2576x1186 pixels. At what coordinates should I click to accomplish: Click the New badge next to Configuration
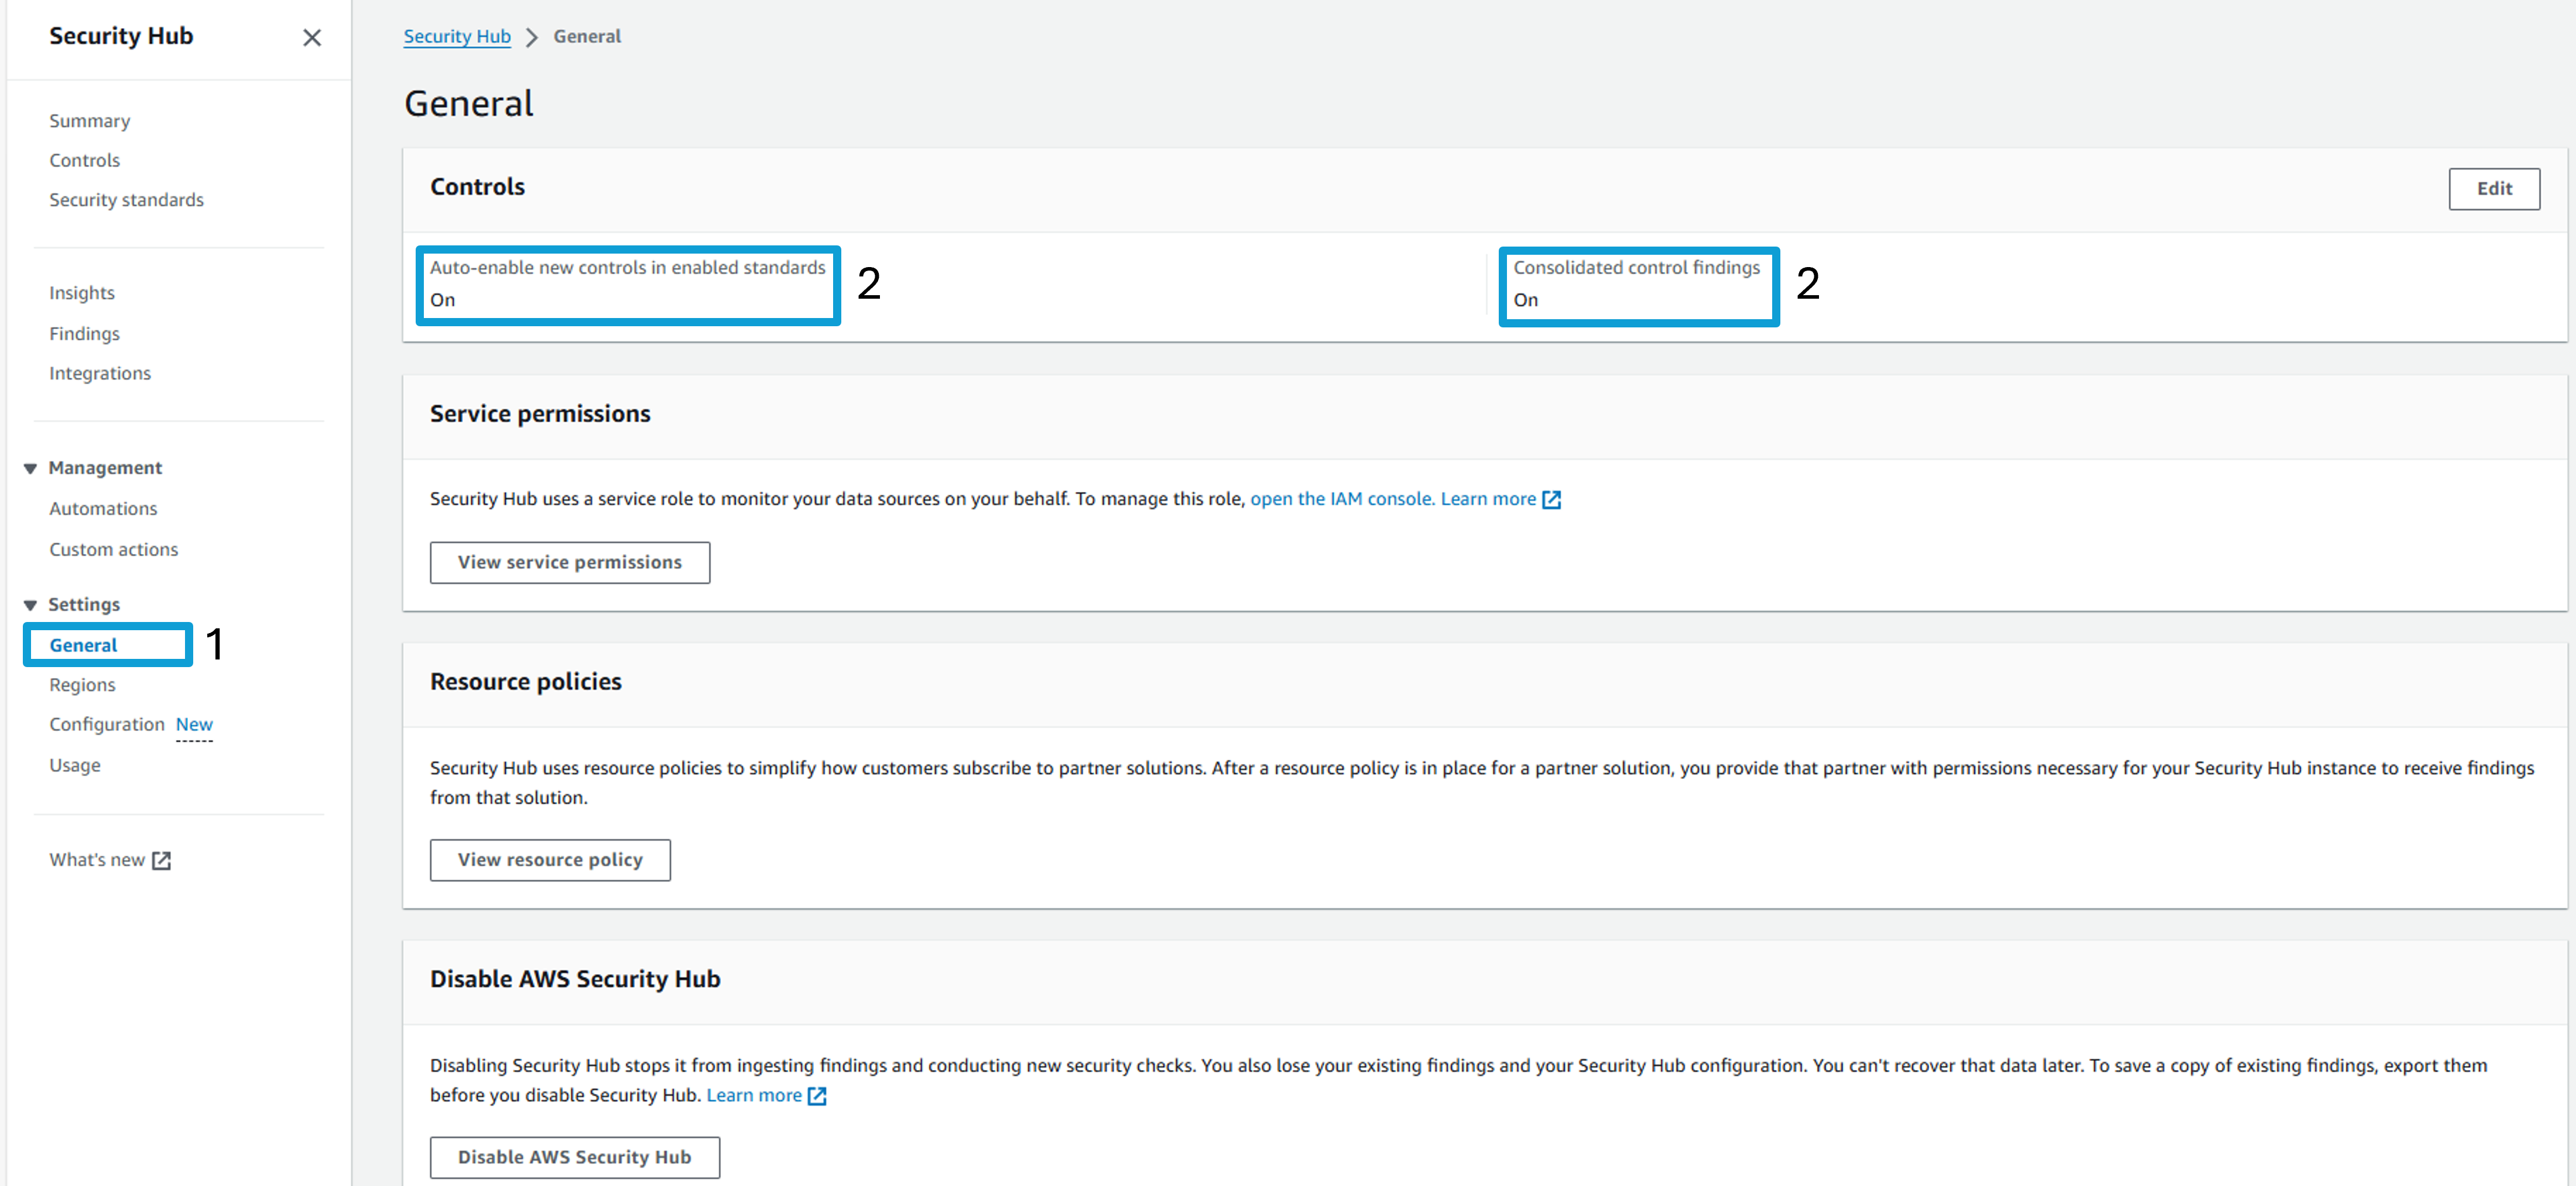click(195, 724)
